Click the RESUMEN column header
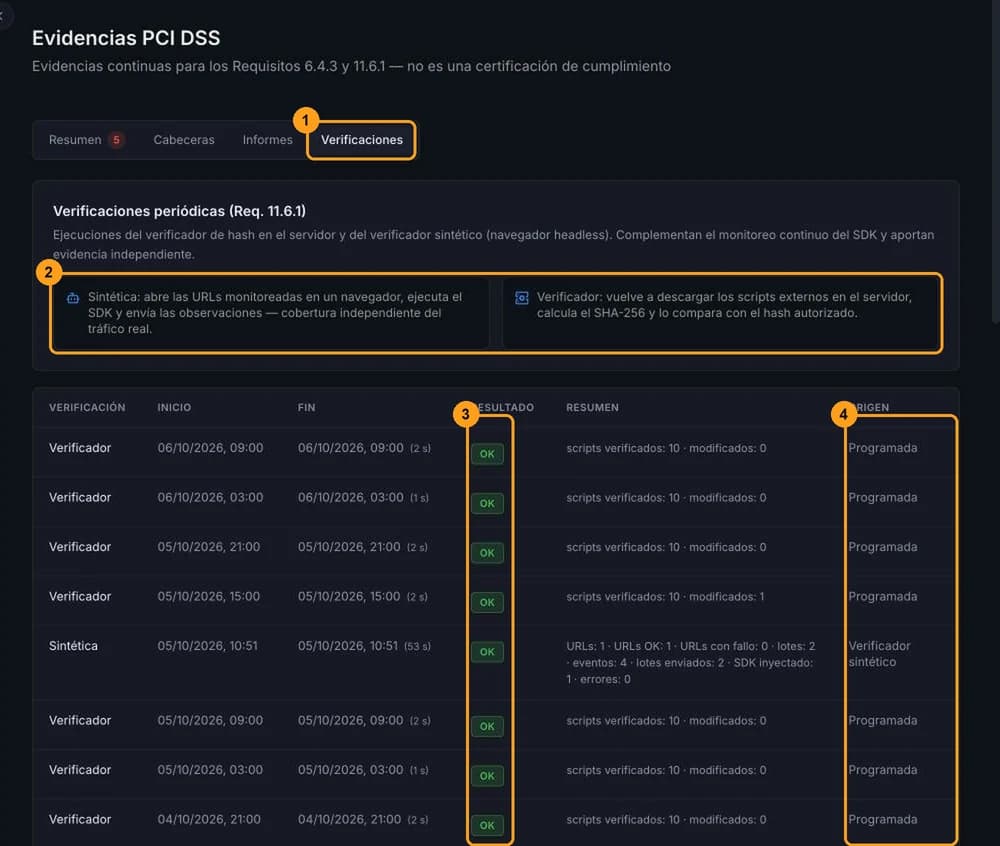1000x846 pixels. point(592,407)
